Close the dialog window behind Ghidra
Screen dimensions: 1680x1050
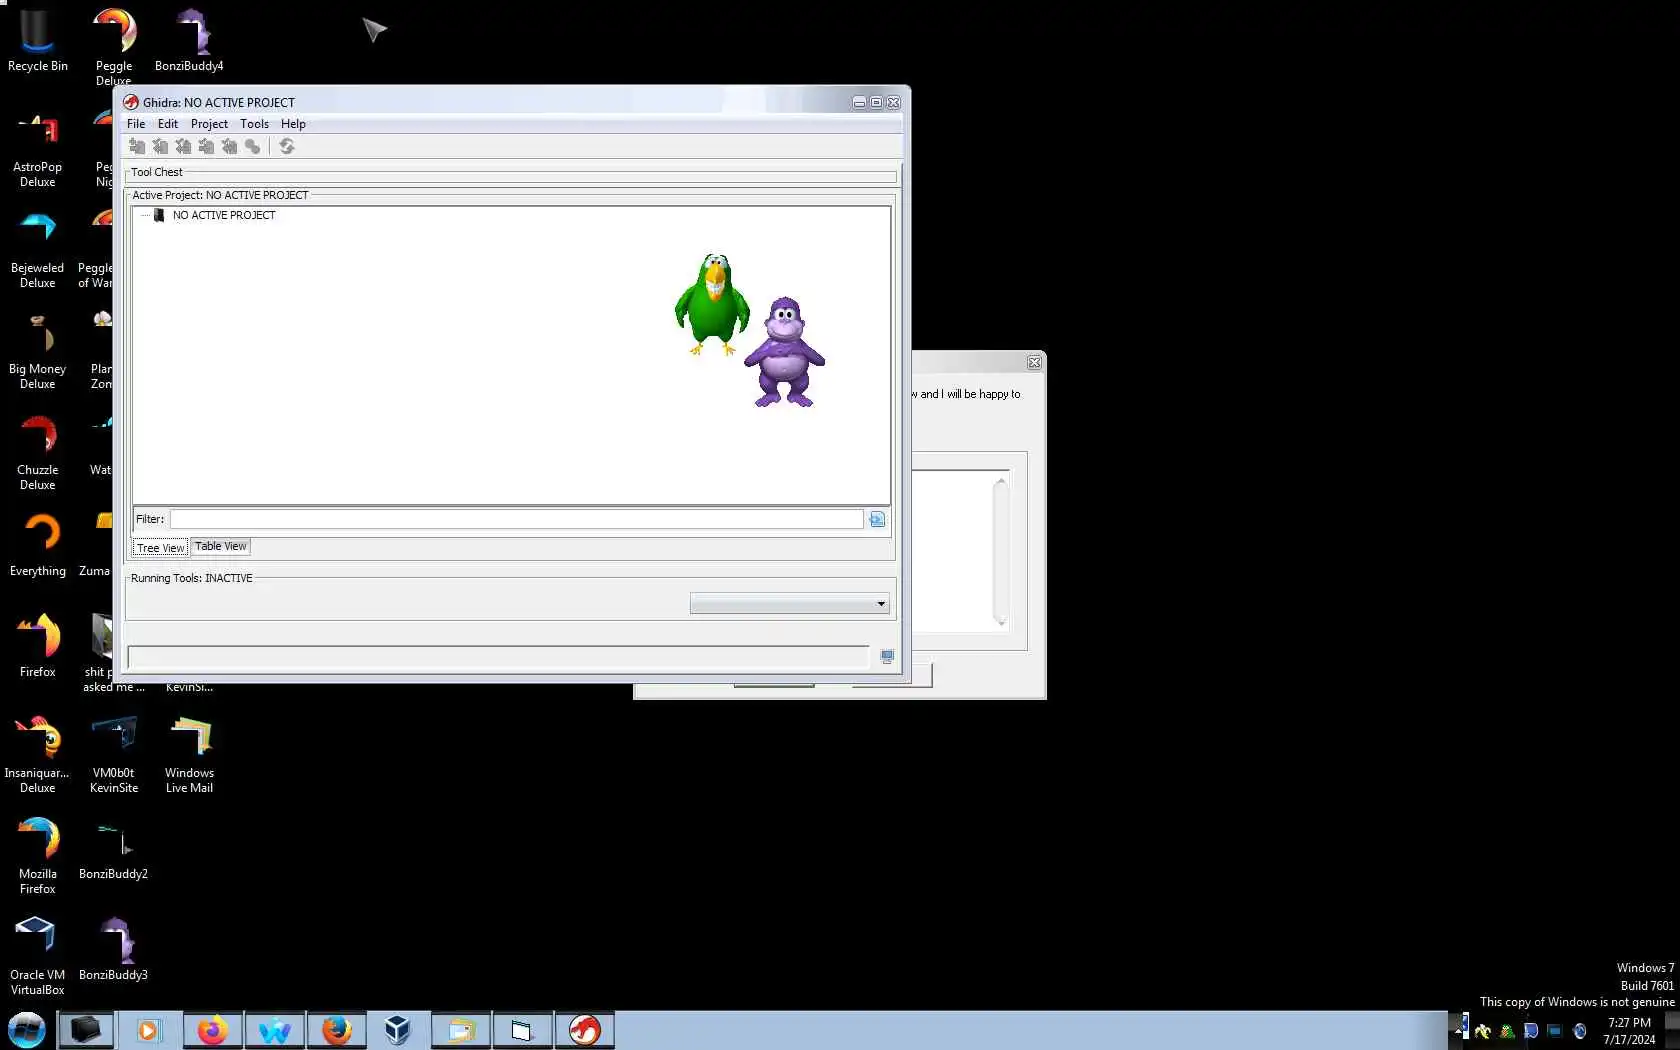[x=1035, y=363]
